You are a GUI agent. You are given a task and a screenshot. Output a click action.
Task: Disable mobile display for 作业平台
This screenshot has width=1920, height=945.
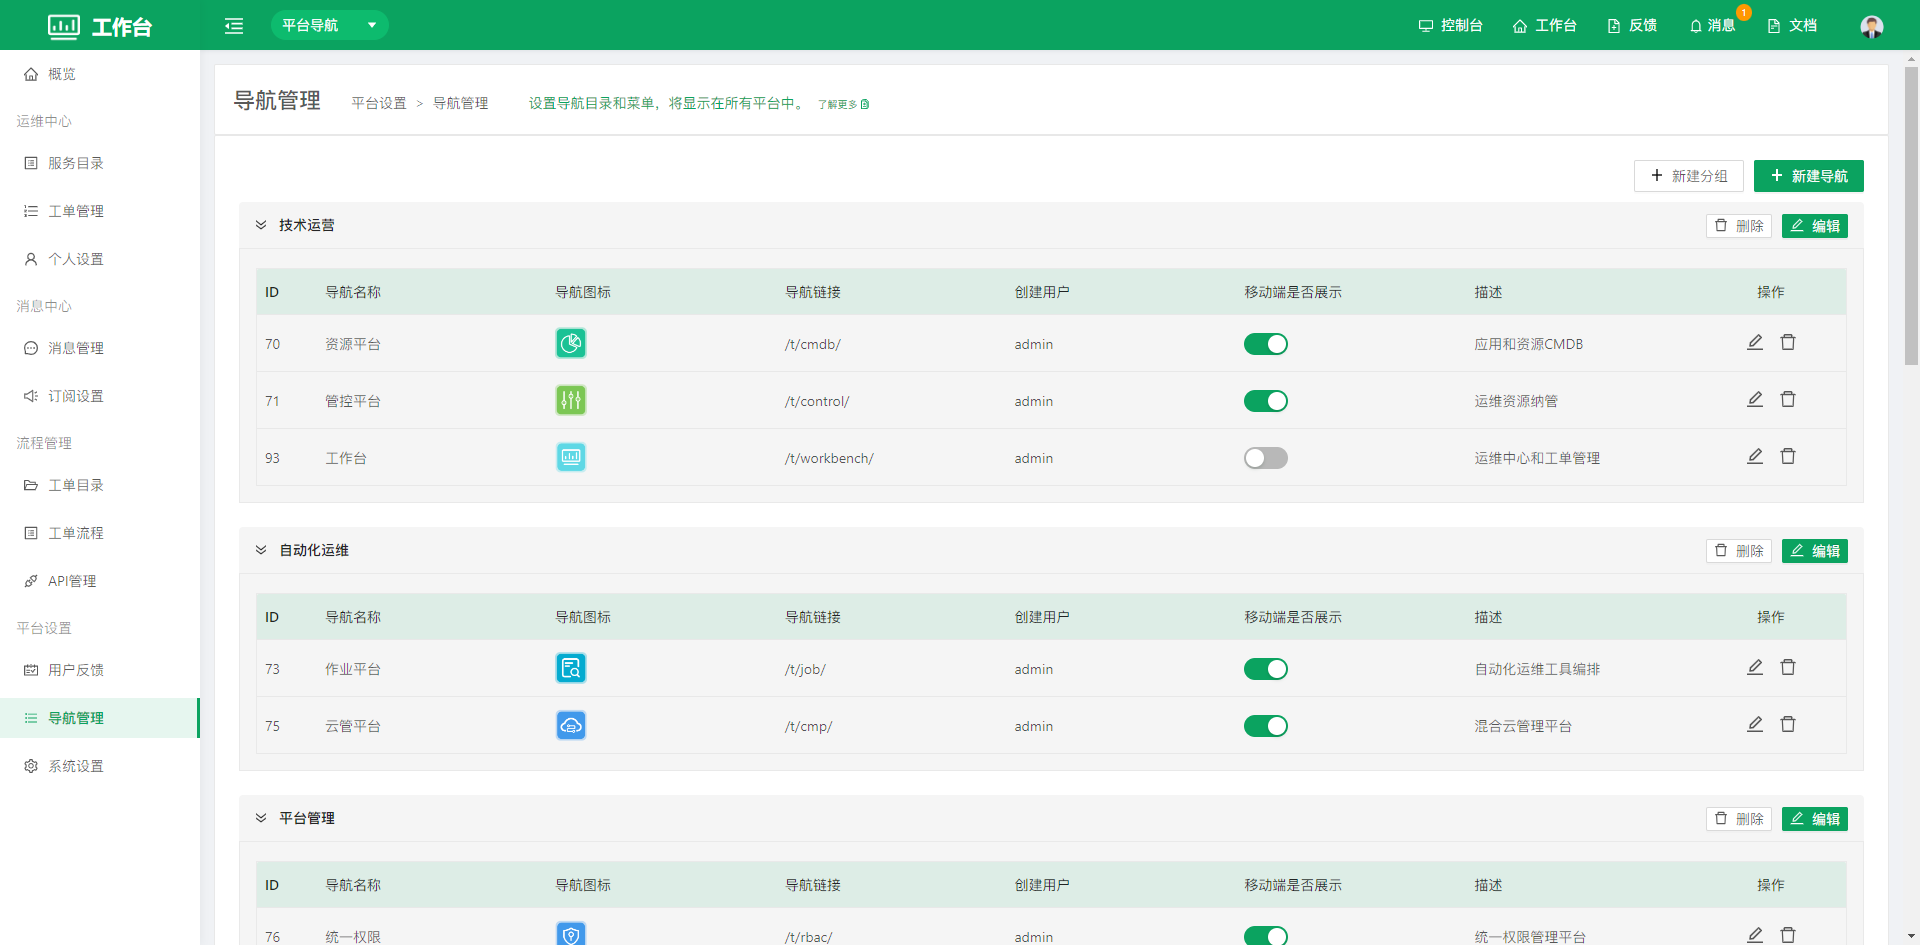1266,669
